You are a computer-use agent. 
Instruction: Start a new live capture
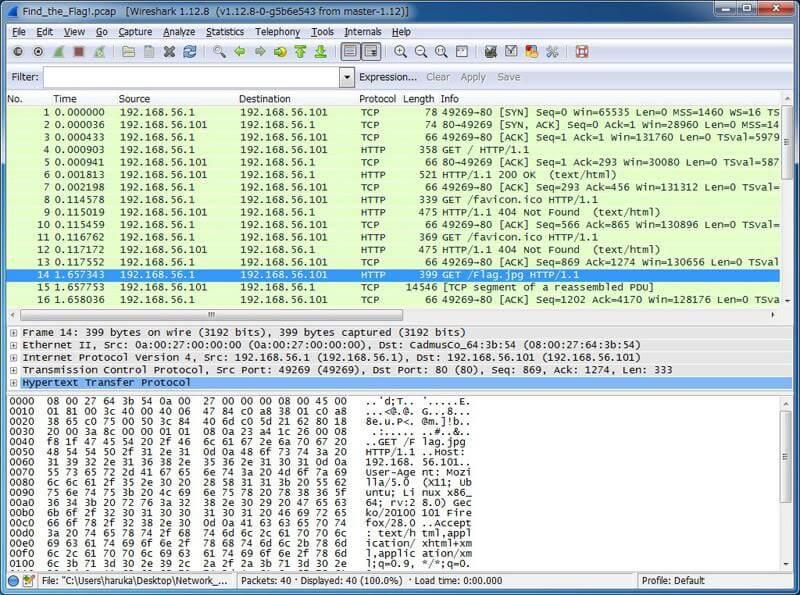pos(59,52)
